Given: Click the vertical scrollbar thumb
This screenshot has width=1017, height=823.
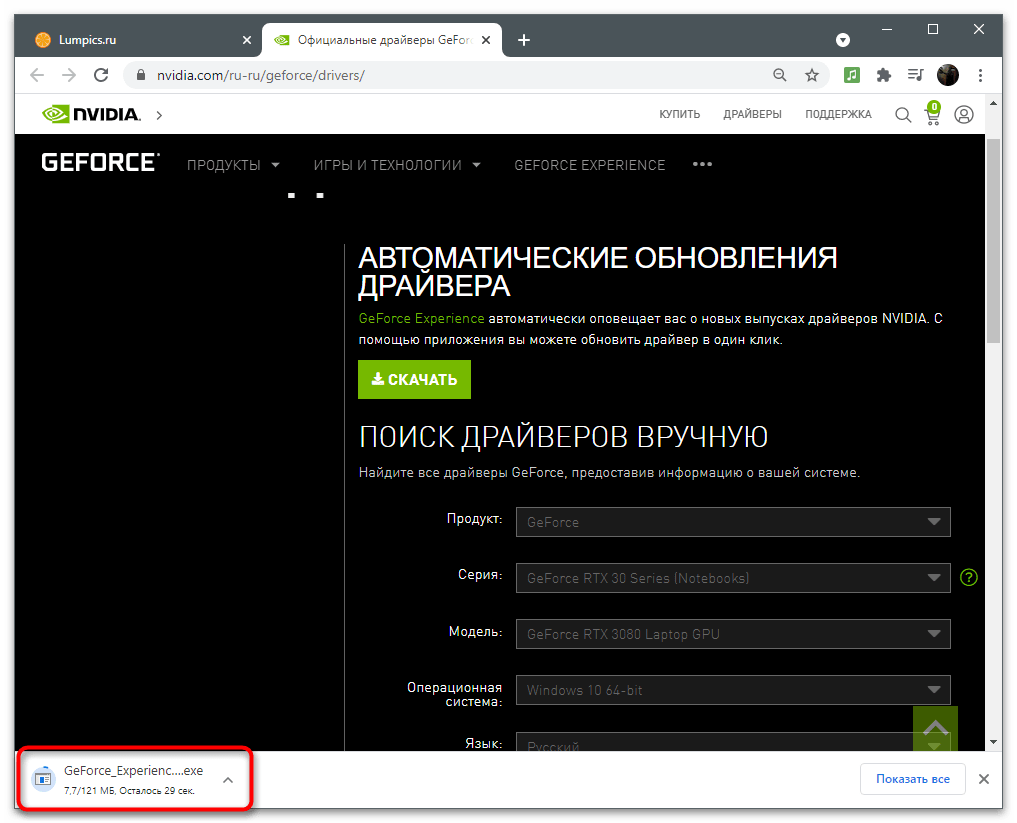Looking at the screenshot, I should (x=993, y=240).
